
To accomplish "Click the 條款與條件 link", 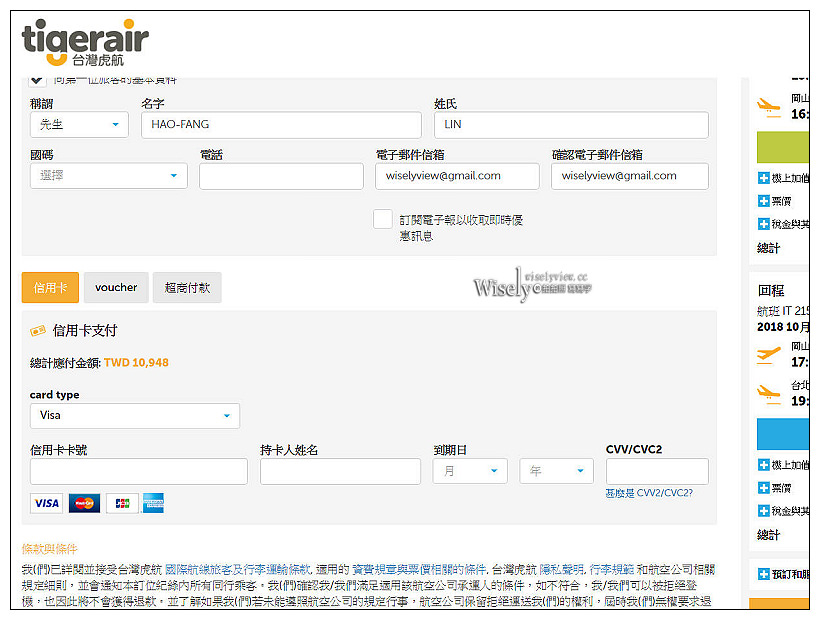I will tap(48, 549).
